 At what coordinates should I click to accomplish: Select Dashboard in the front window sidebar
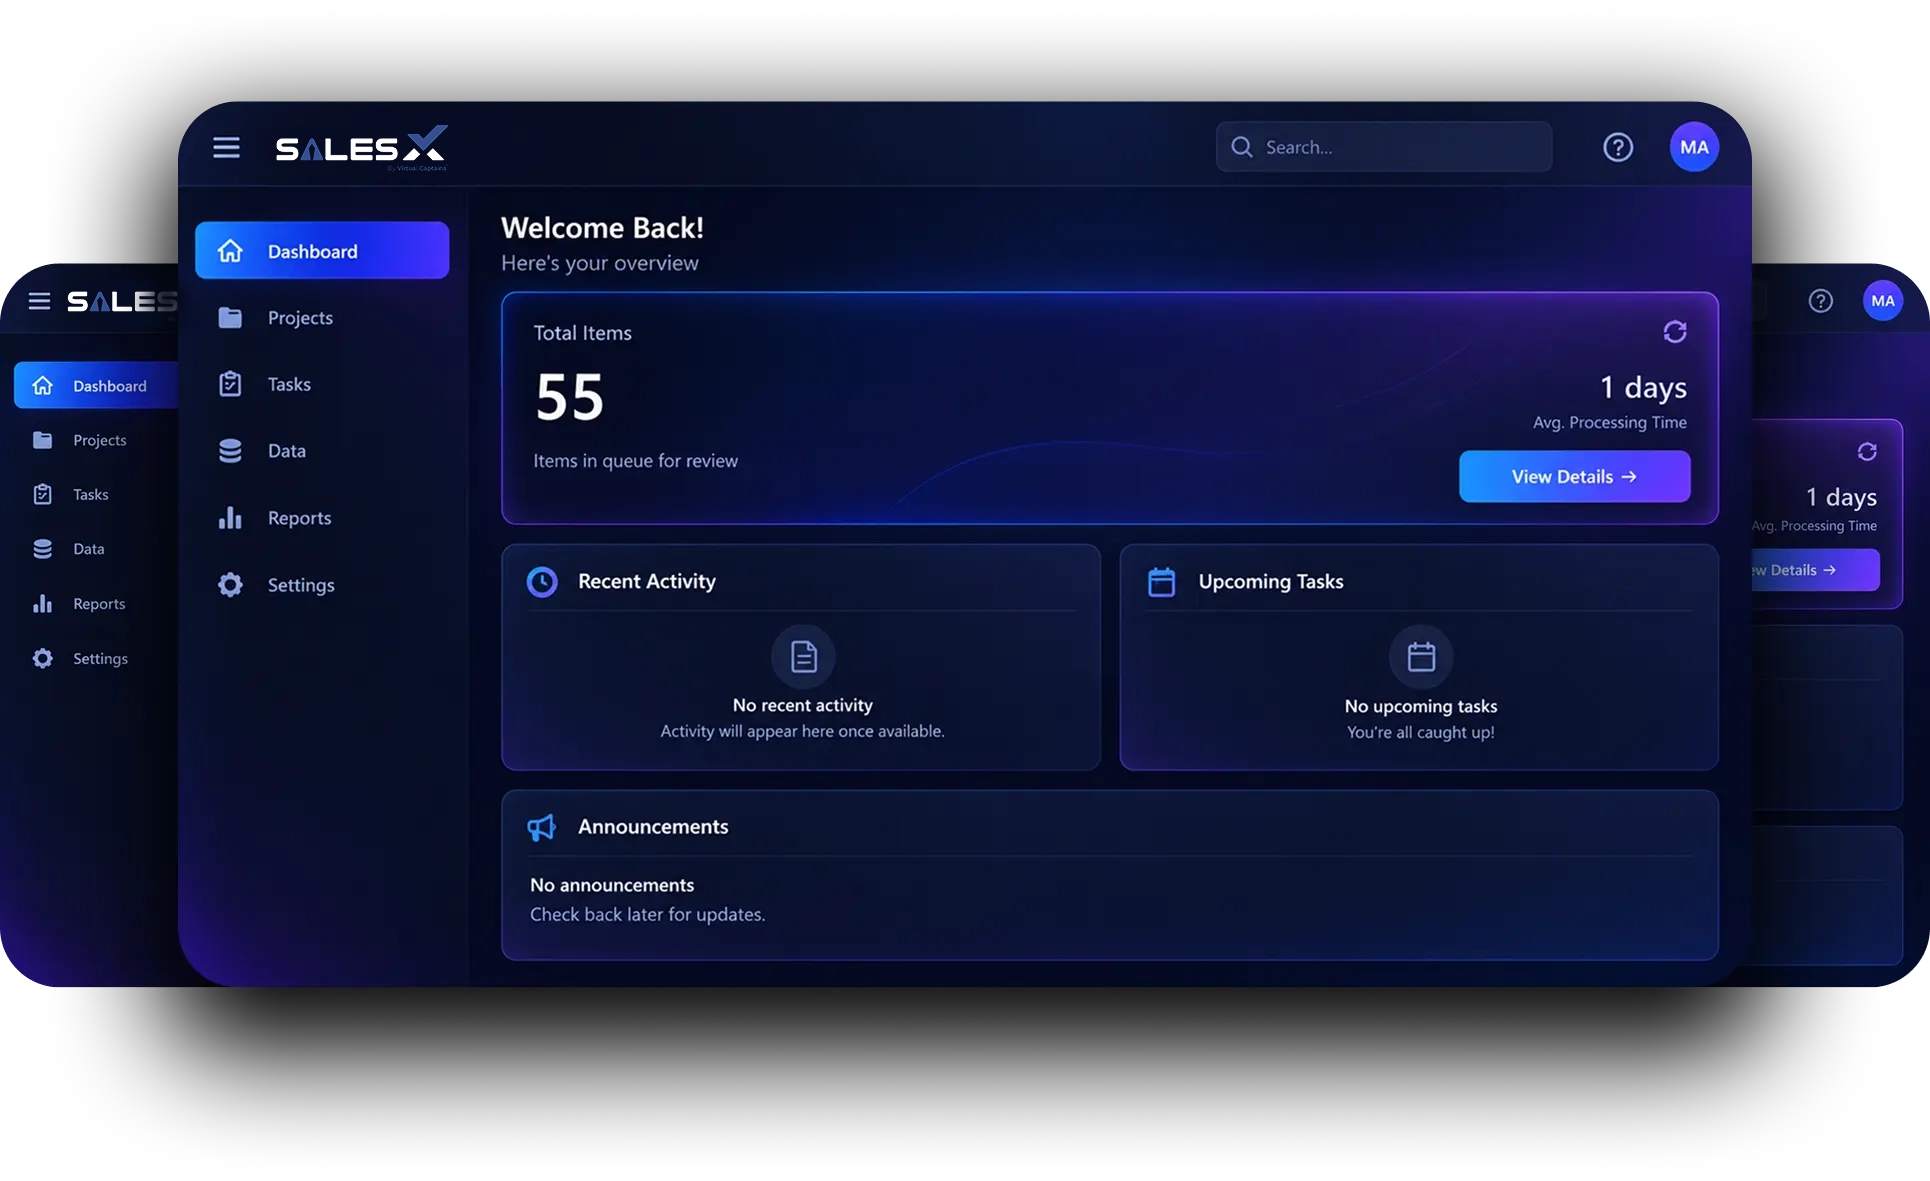pyautogui.click(x=322, y=250)
